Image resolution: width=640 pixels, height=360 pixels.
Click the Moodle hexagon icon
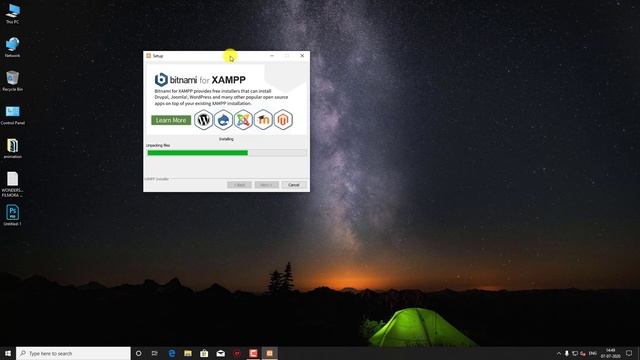(x=263, y=120)
